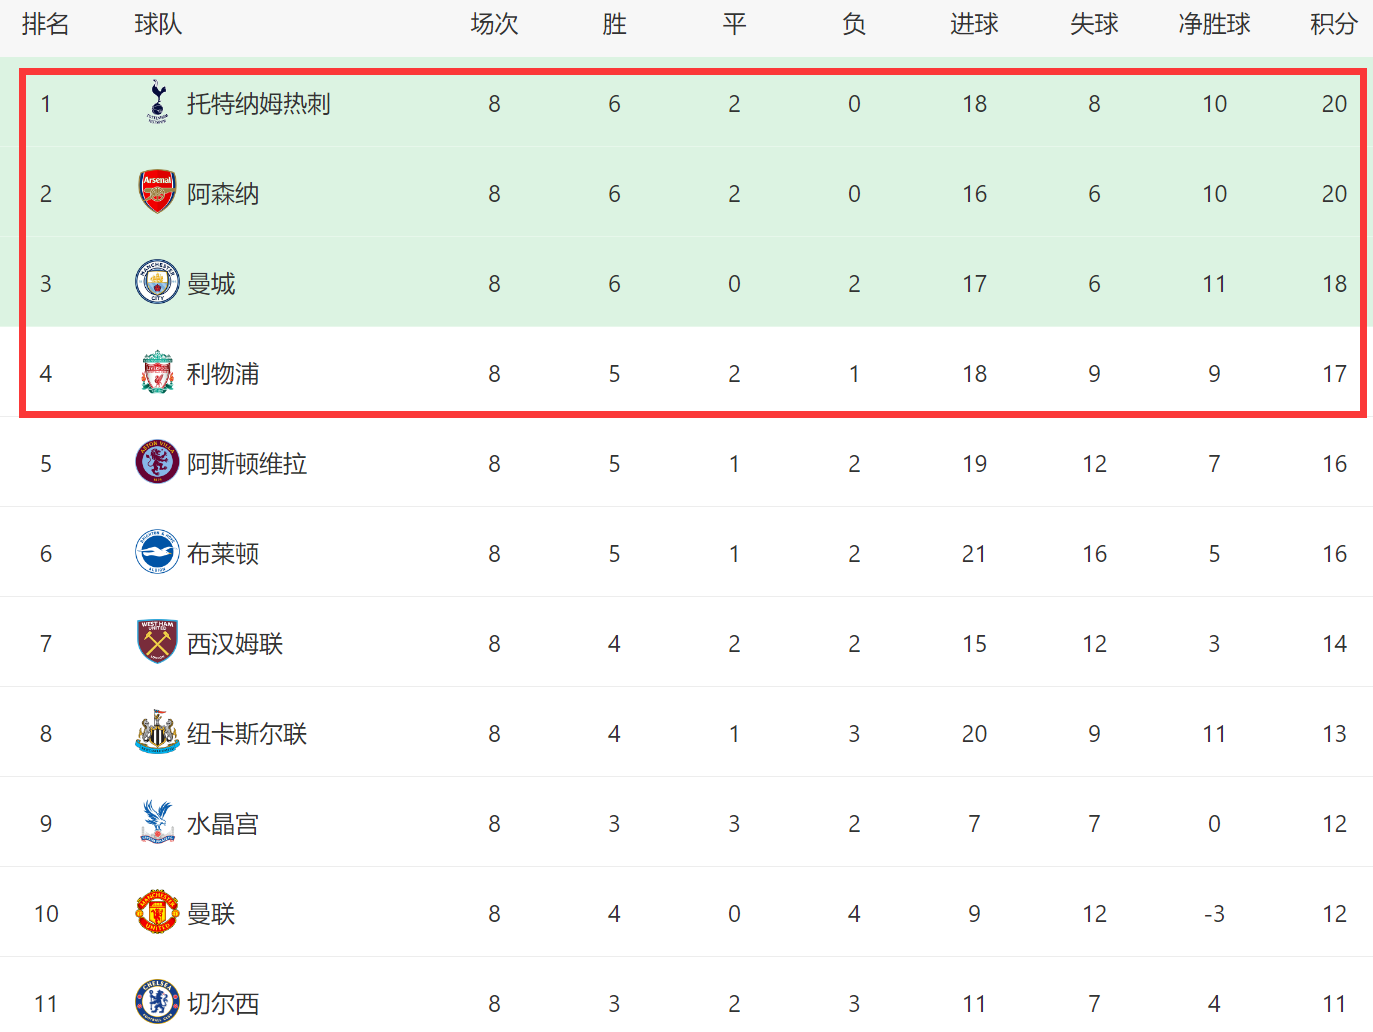This screenshot has height=1032, width=1373.
Task: Open the 托特纳姆热刺 team link
Action: point(258,104)
